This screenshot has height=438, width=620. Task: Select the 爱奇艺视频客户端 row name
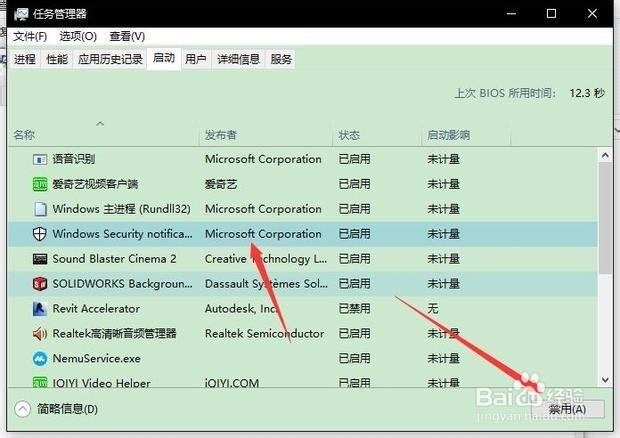click(95, 184)
